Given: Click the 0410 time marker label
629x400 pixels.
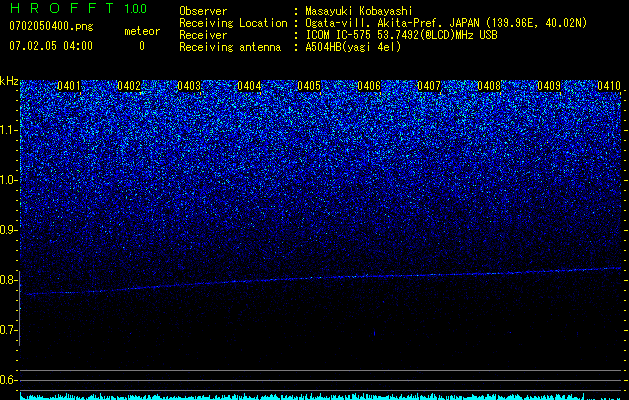Looking at the screenshot, I should pyautogui.click(x=609, y=86).
